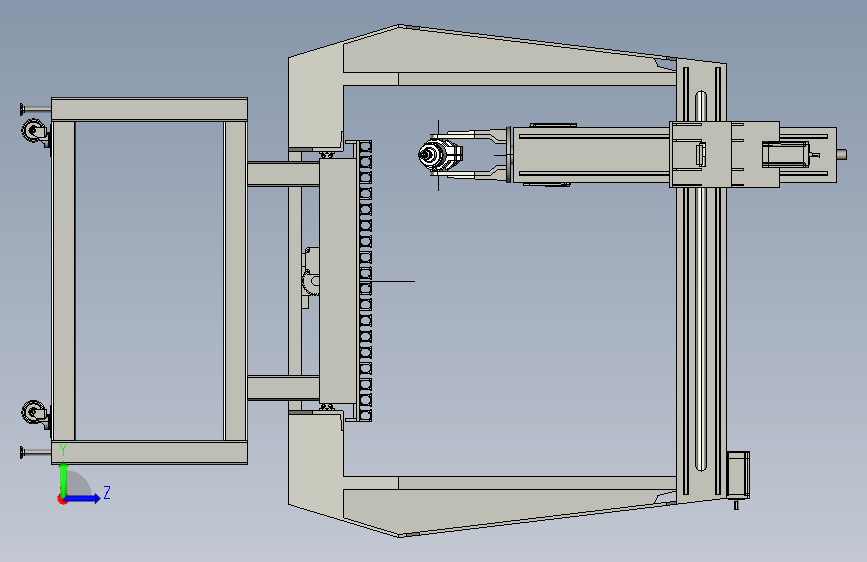
Task: Click the blue Z axis label
Action: click(x=107, y=492)
